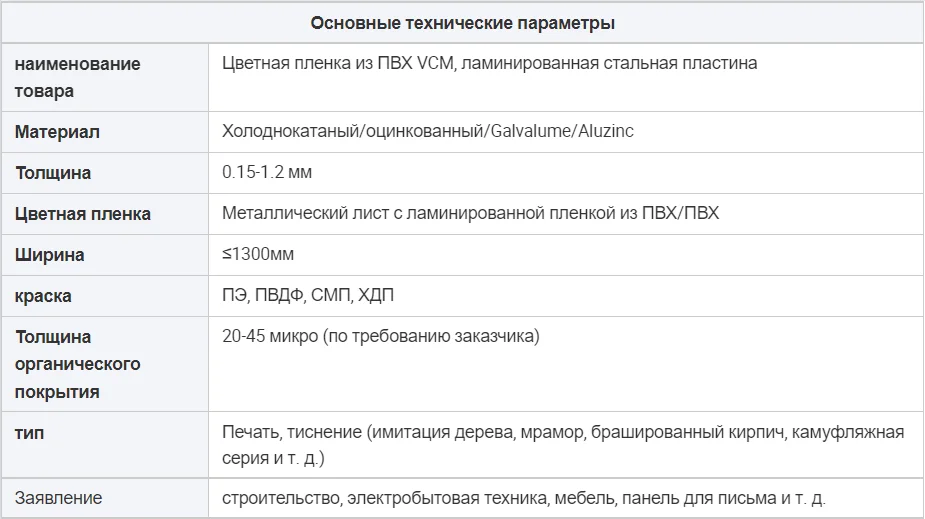Click the 'Металлический лист с ламинированной пленкой' value
The image size is (925, 519).
point(470,214)
